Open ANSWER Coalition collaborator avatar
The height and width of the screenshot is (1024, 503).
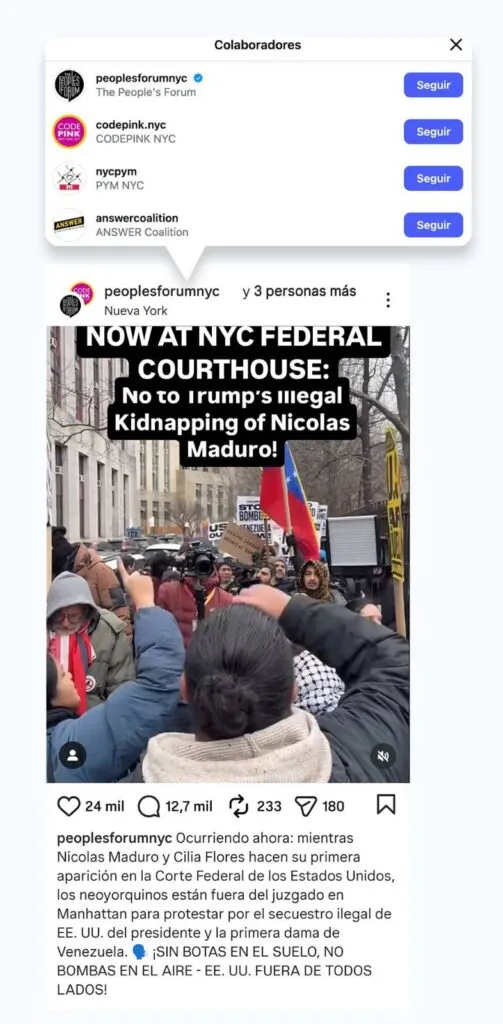click(x=69, y=225)
